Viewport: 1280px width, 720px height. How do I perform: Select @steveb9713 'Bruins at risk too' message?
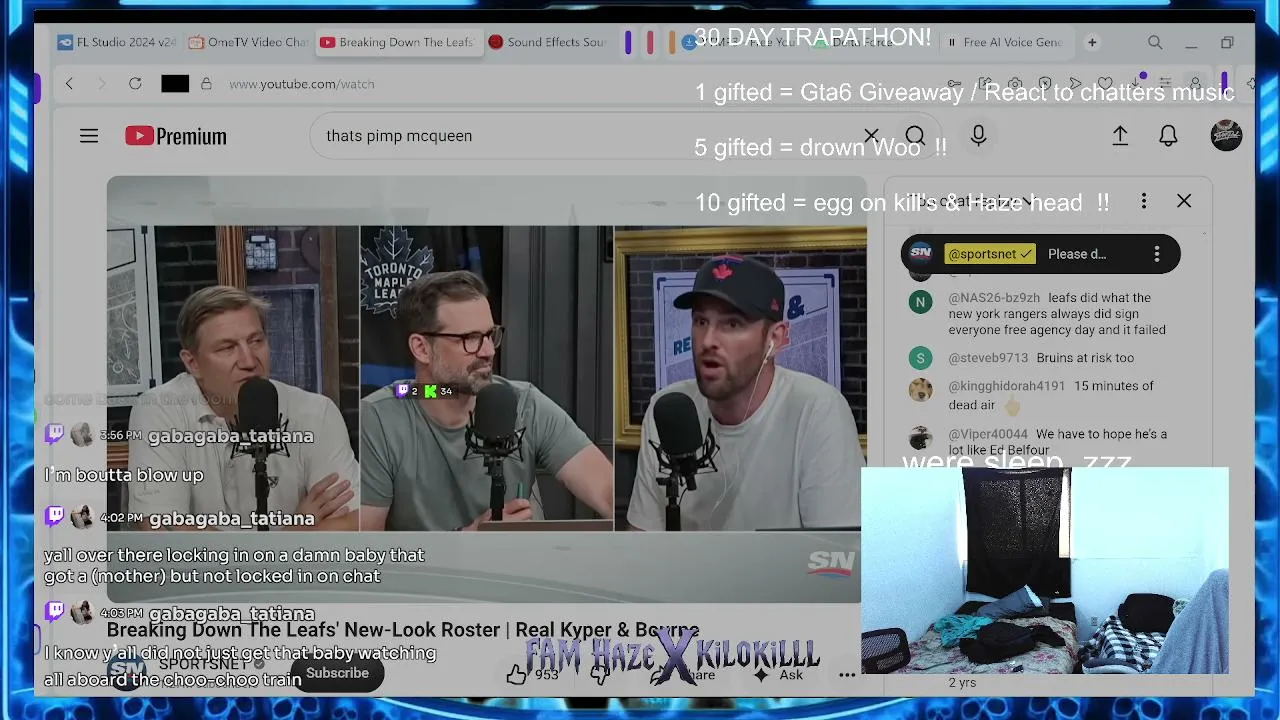point(1042,358)
